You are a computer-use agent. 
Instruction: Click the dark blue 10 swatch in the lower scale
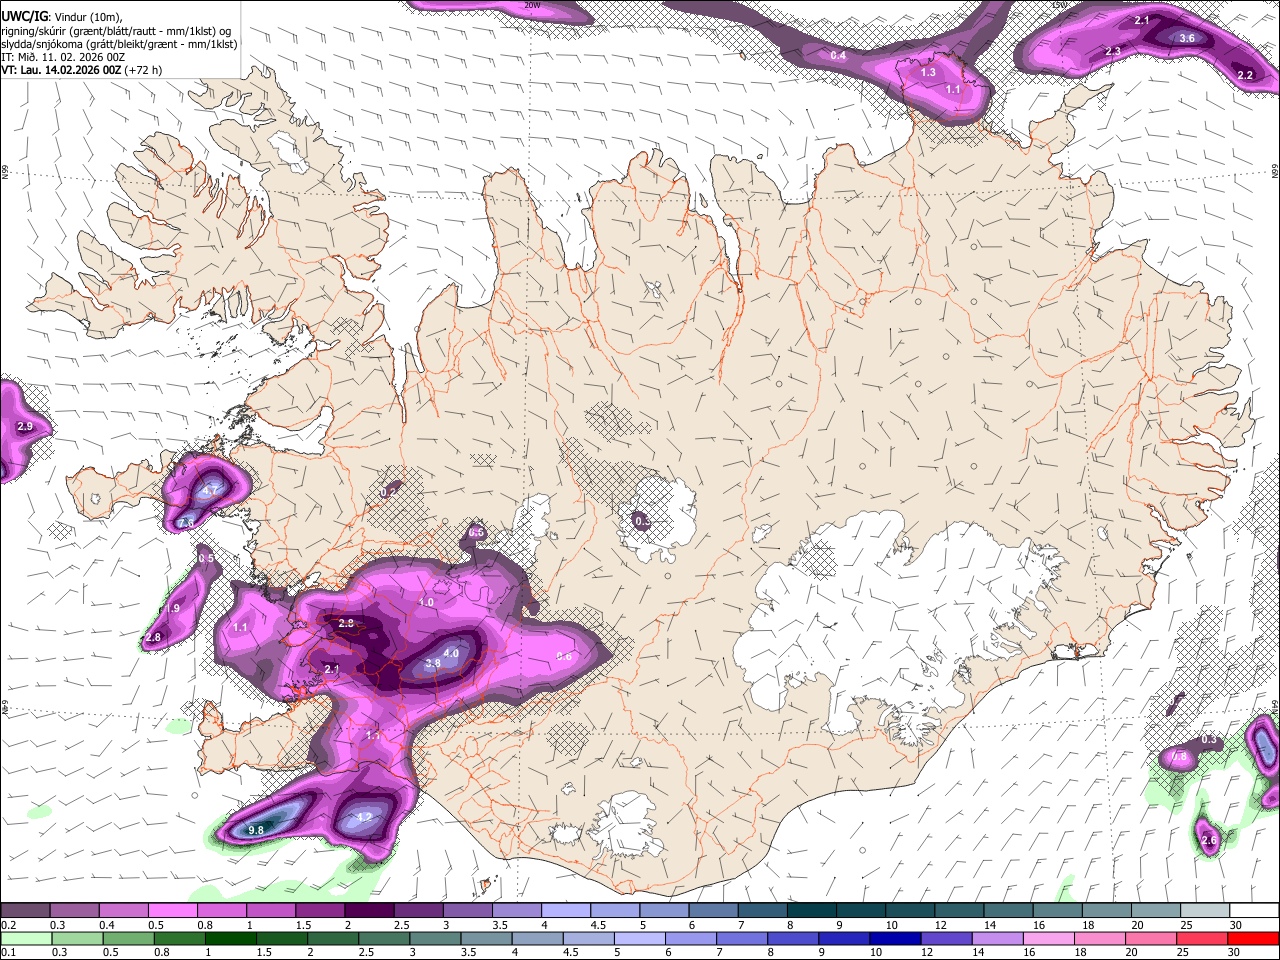(893, 938)
